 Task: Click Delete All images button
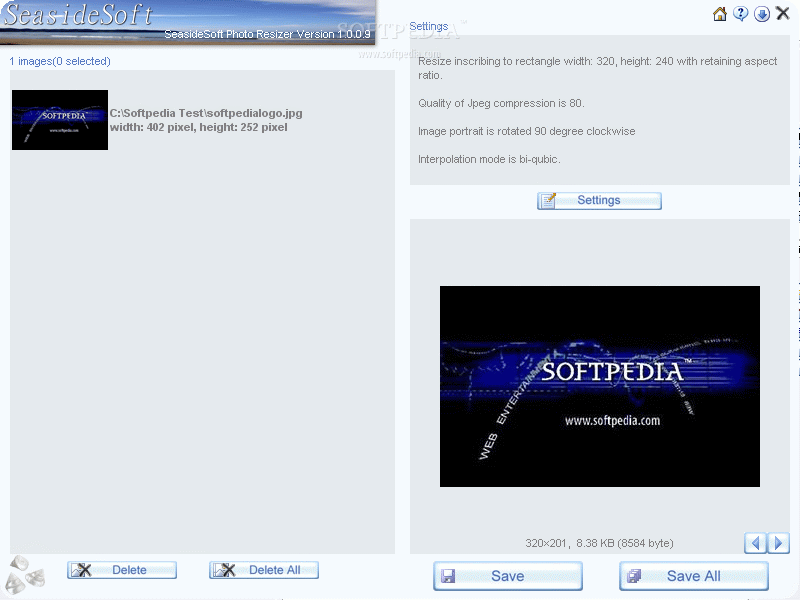point(264,570)
